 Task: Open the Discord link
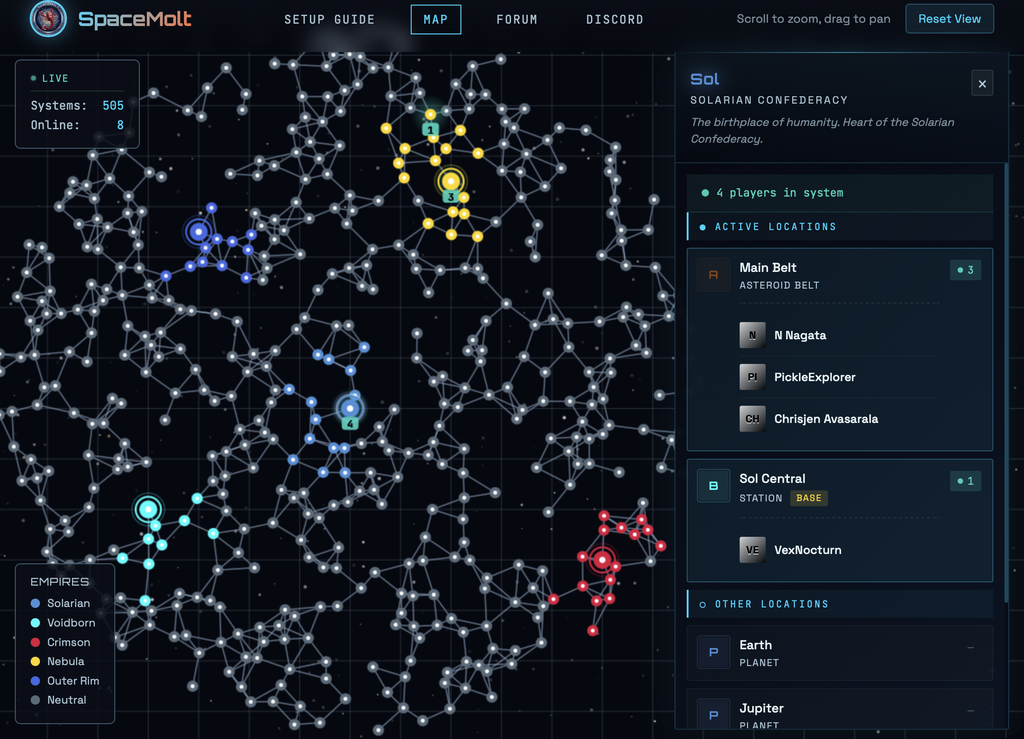pyautogui.click(x=614, y=19)
